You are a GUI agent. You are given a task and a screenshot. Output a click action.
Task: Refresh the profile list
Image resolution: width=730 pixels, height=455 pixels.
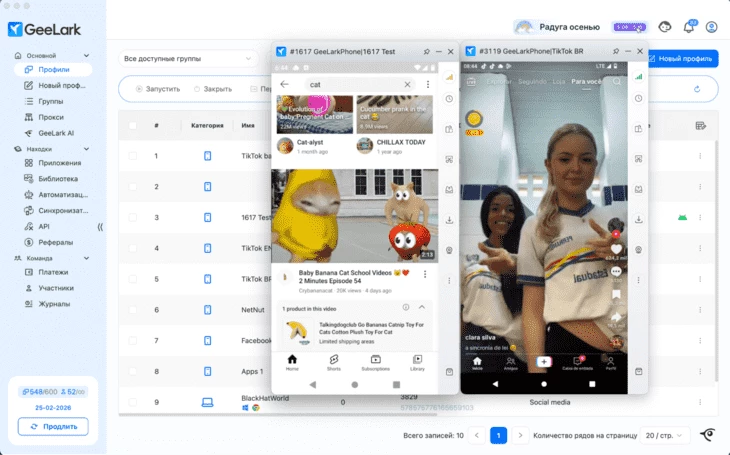(697, 89)
